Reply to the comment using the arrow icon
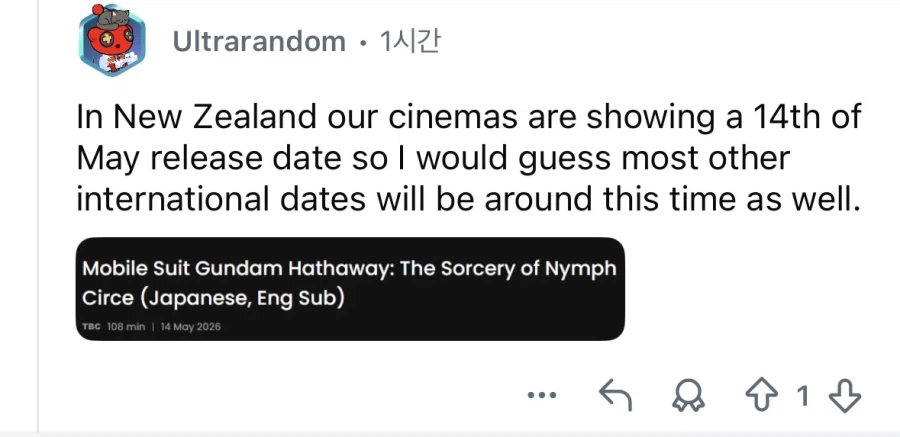Screen dimensions: 900x437 point(616,396)
